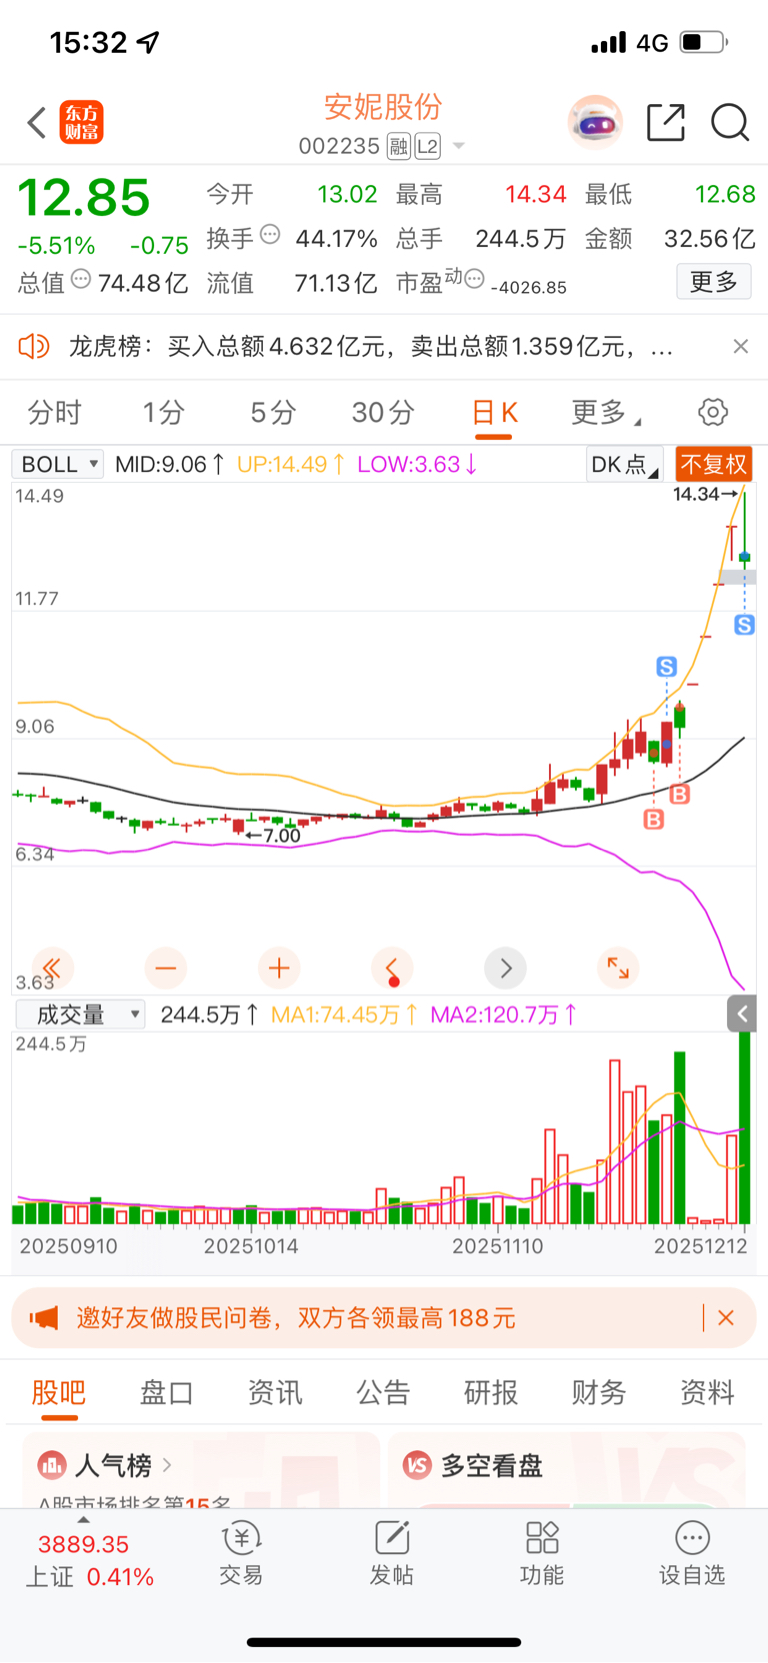Open the 东方财富 logo icon

[x=81, y=123]
